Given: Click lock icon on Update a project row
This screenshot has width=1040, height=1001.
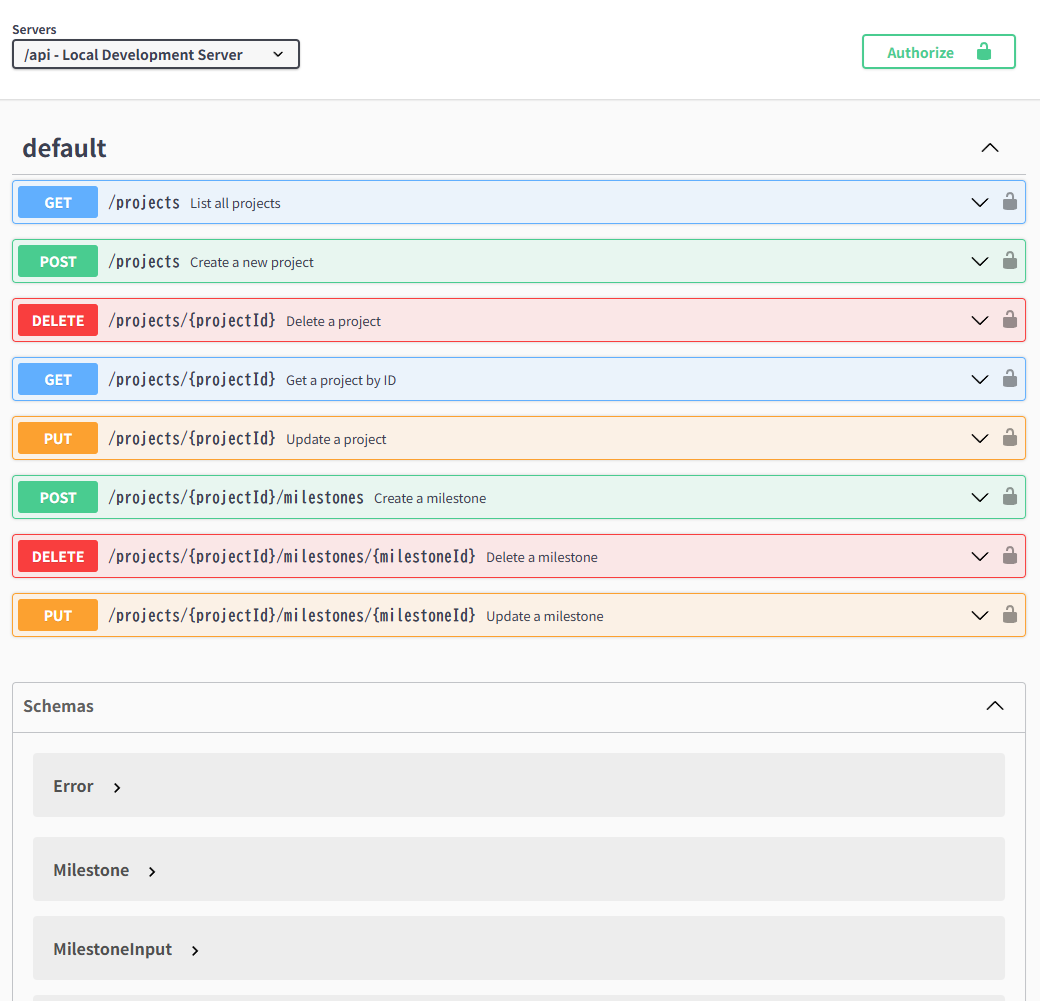Looking at the screenshot, I should tap(1010, 438).
